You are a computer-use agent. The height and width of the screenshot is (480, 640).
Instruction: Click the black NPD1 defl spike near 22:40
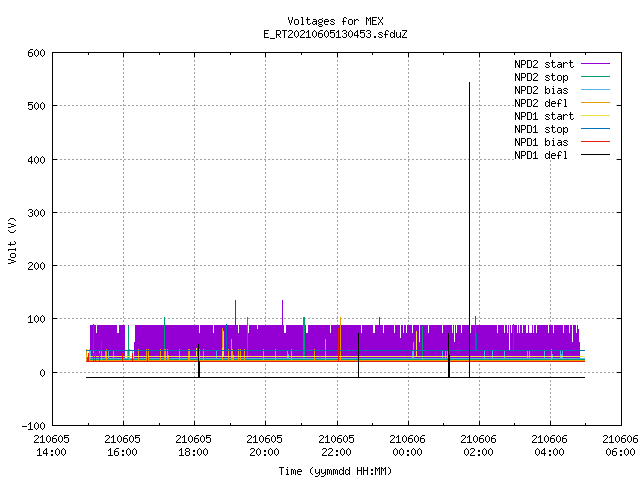point(359,355)
